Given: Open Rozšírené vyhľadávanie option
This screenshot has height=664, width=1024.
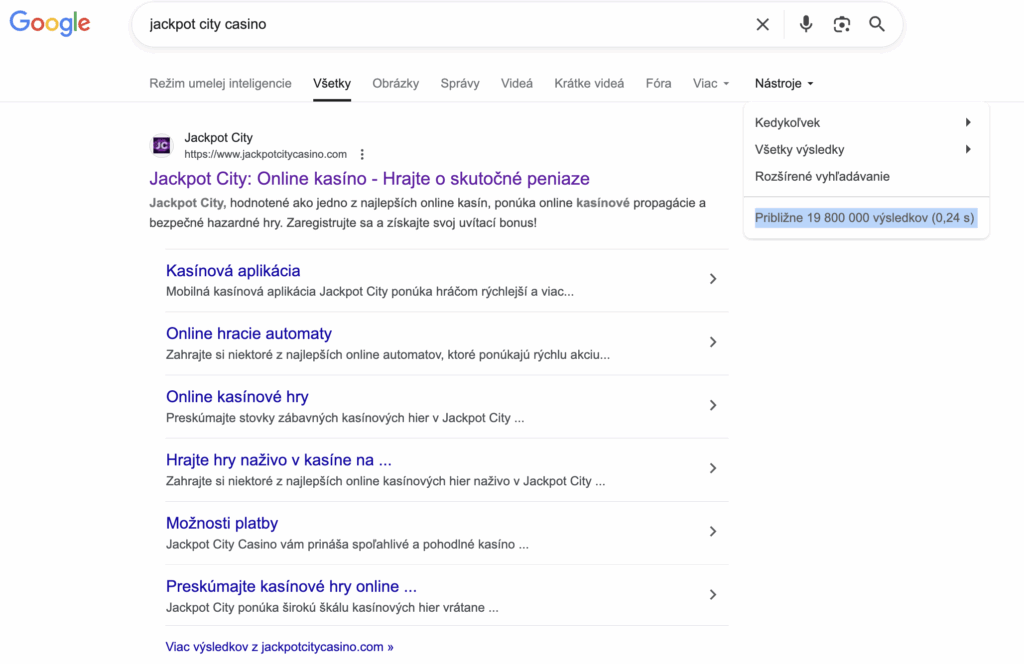Looking at the screenshot, I should click(x=822, y=176).
